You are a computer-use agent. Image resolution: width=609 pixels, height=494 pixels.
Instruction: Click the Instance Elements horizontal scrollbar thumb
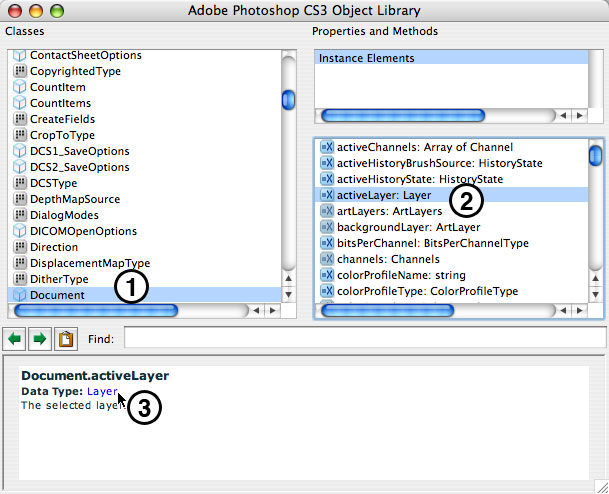click(403, 115)
